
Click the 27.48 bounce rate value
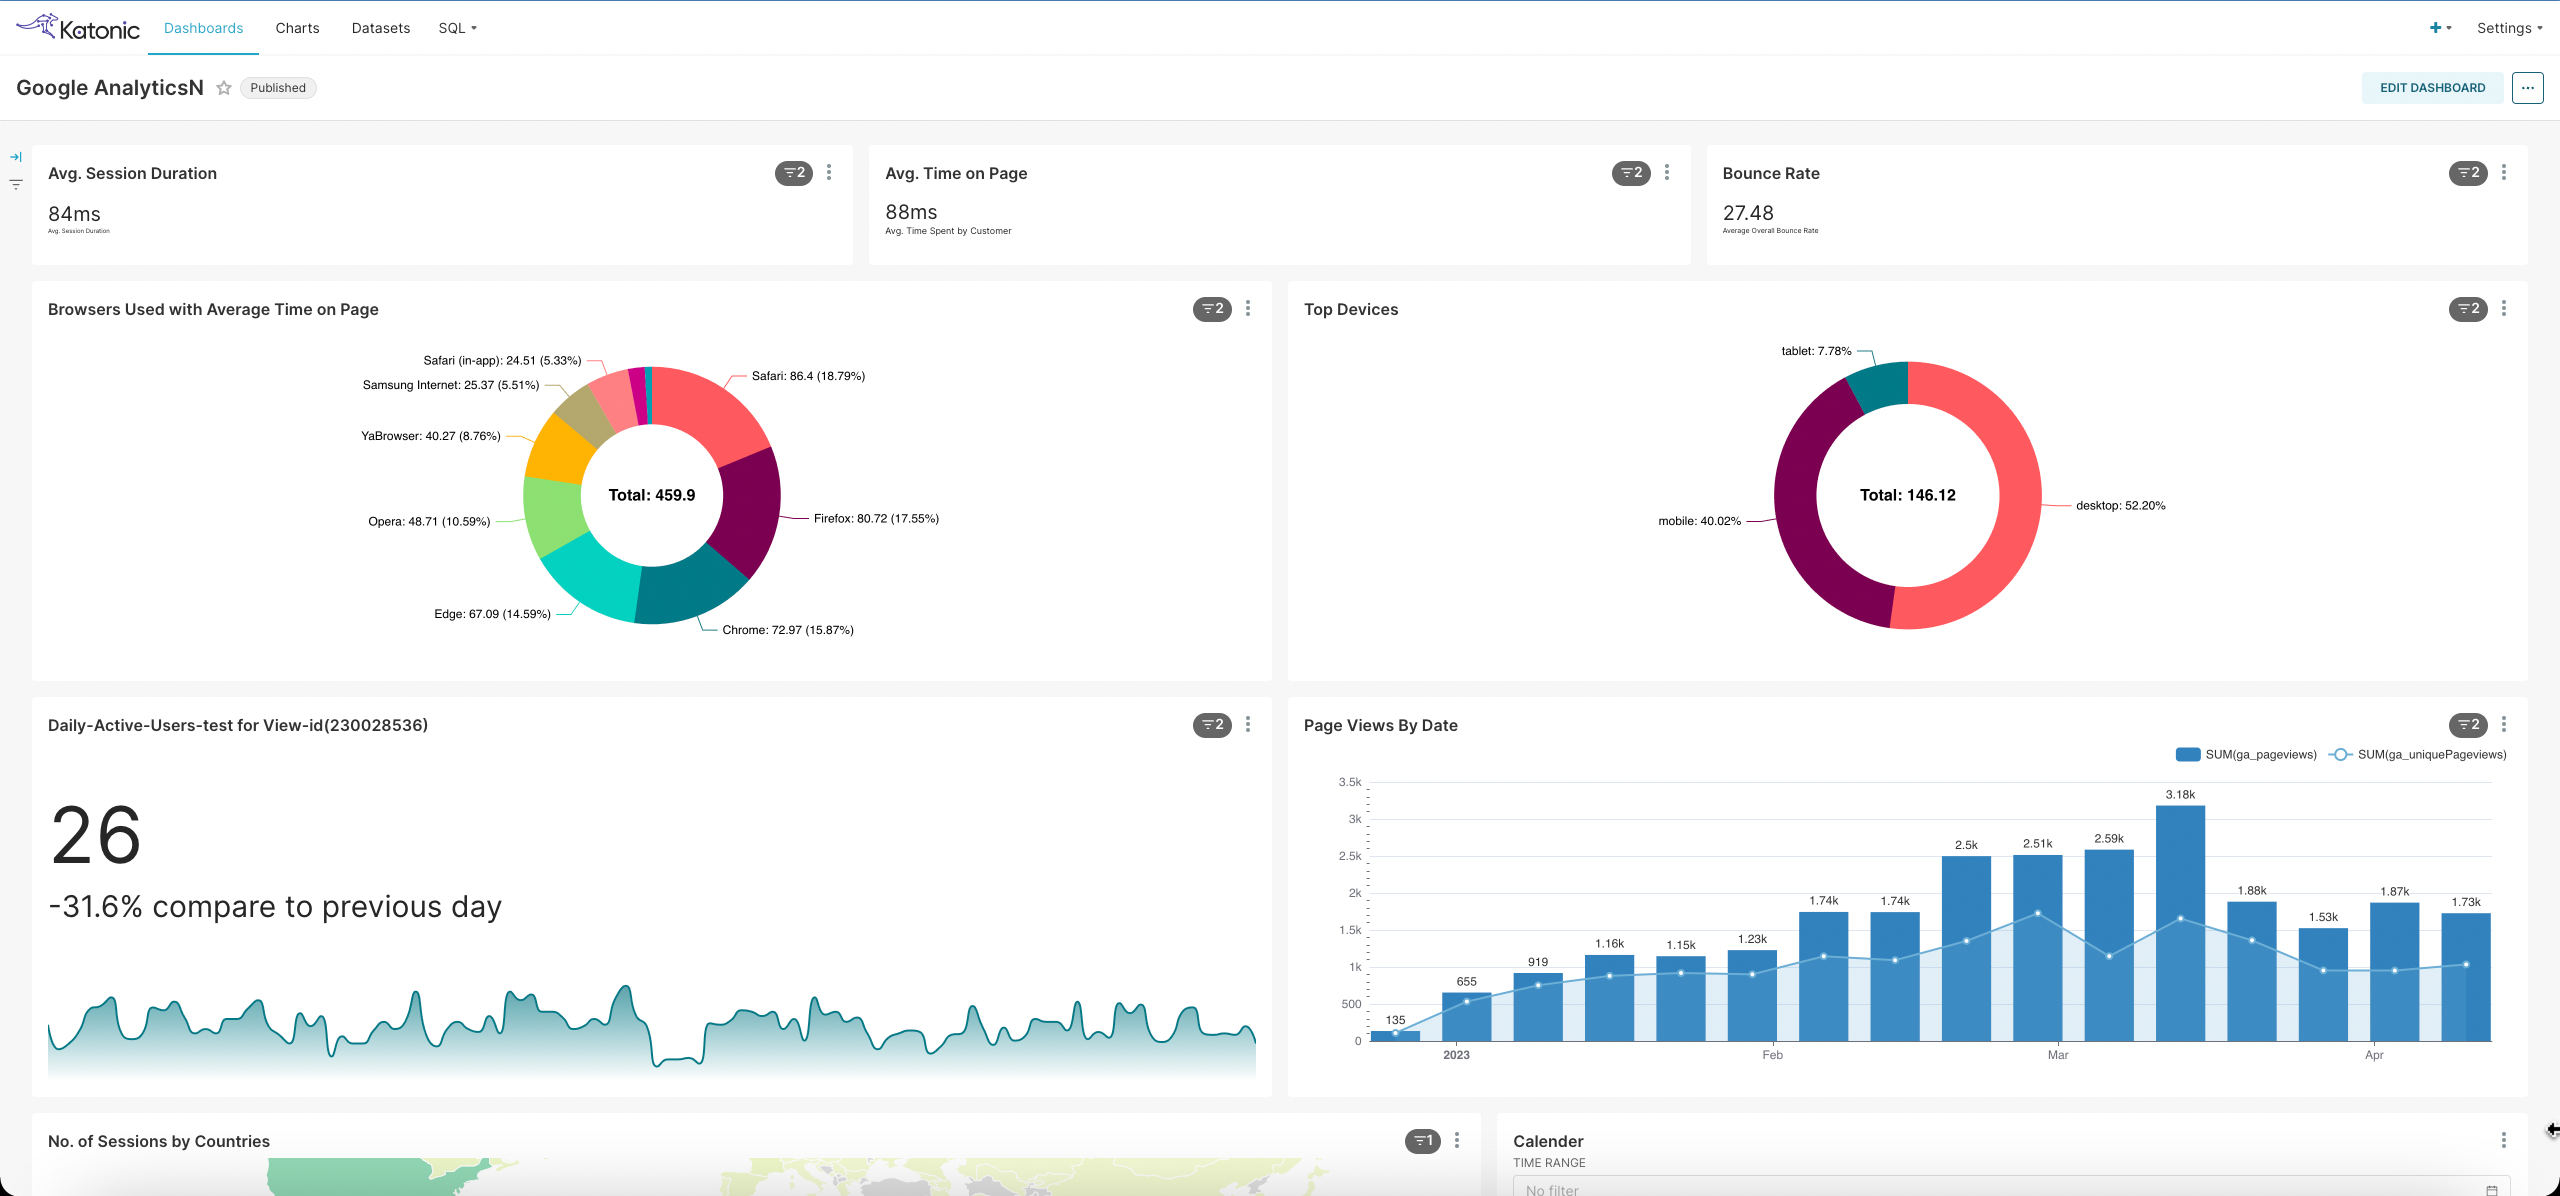pyautogui.click(x=1748, y=213)
